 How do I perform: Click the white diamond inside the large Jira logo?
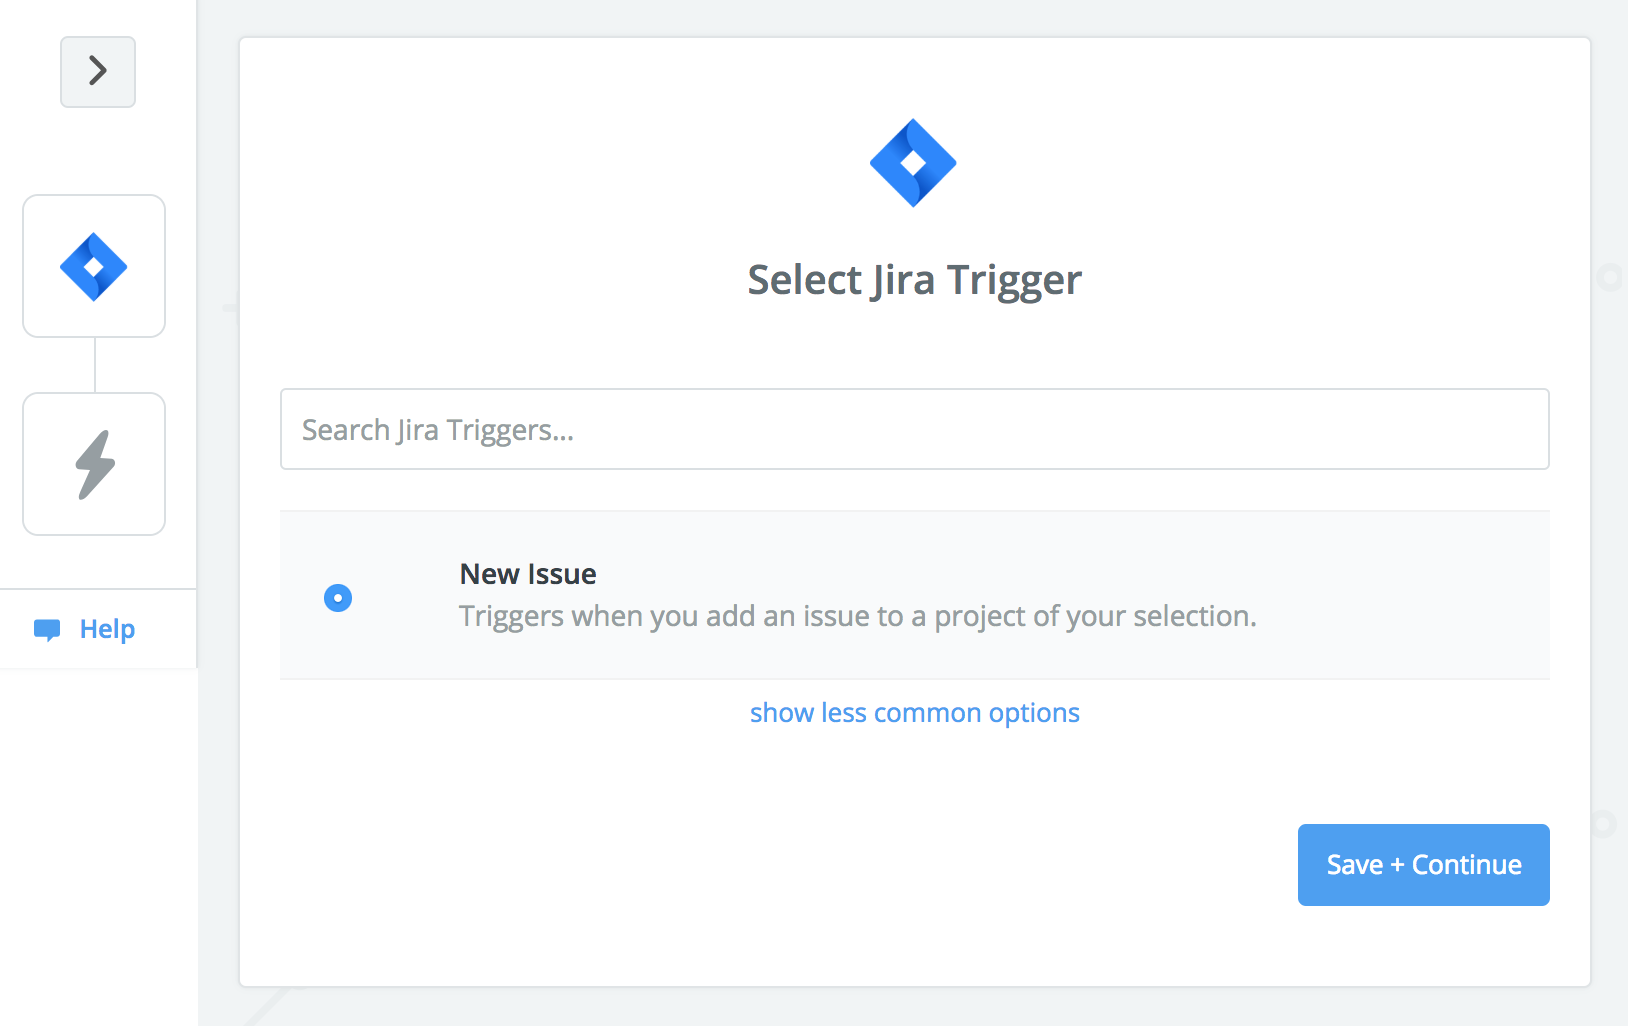pos(913,163)
